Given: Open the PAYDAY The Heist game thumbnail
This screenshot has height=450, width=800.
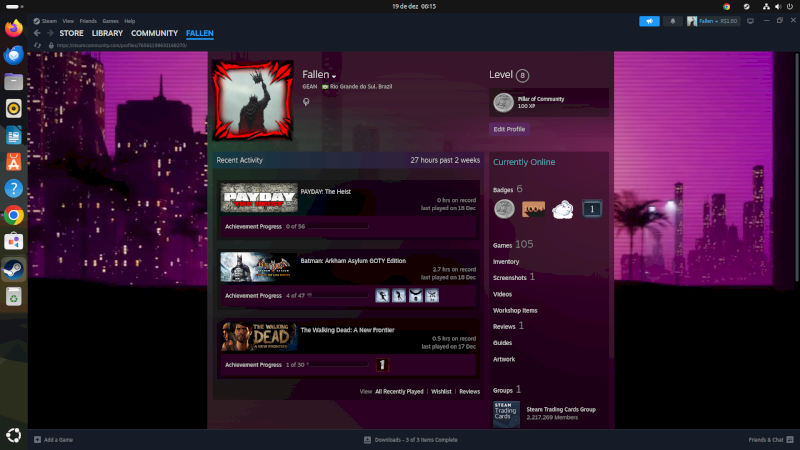Looking at the screenshot, I should point(259,197).
